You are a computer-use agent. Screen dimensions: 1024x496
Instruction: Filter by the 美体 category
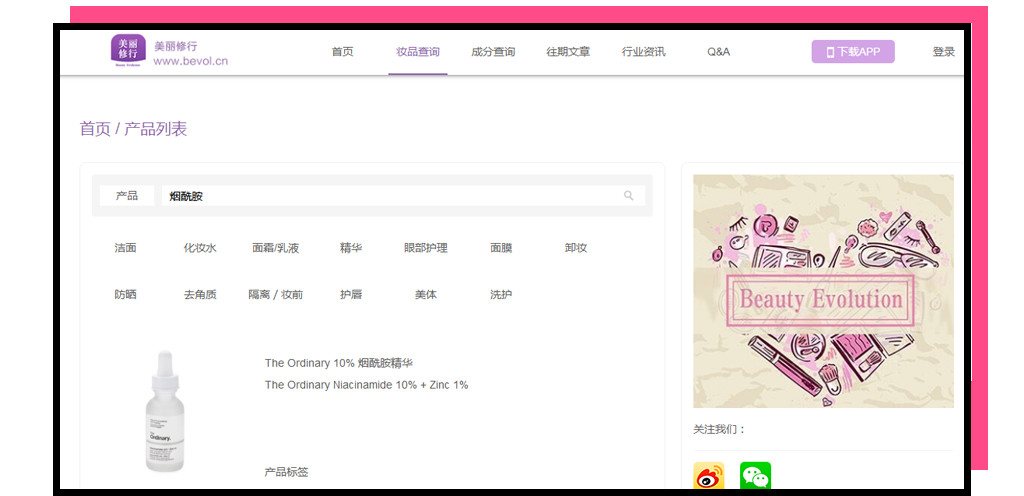click(x=426, y=294)
